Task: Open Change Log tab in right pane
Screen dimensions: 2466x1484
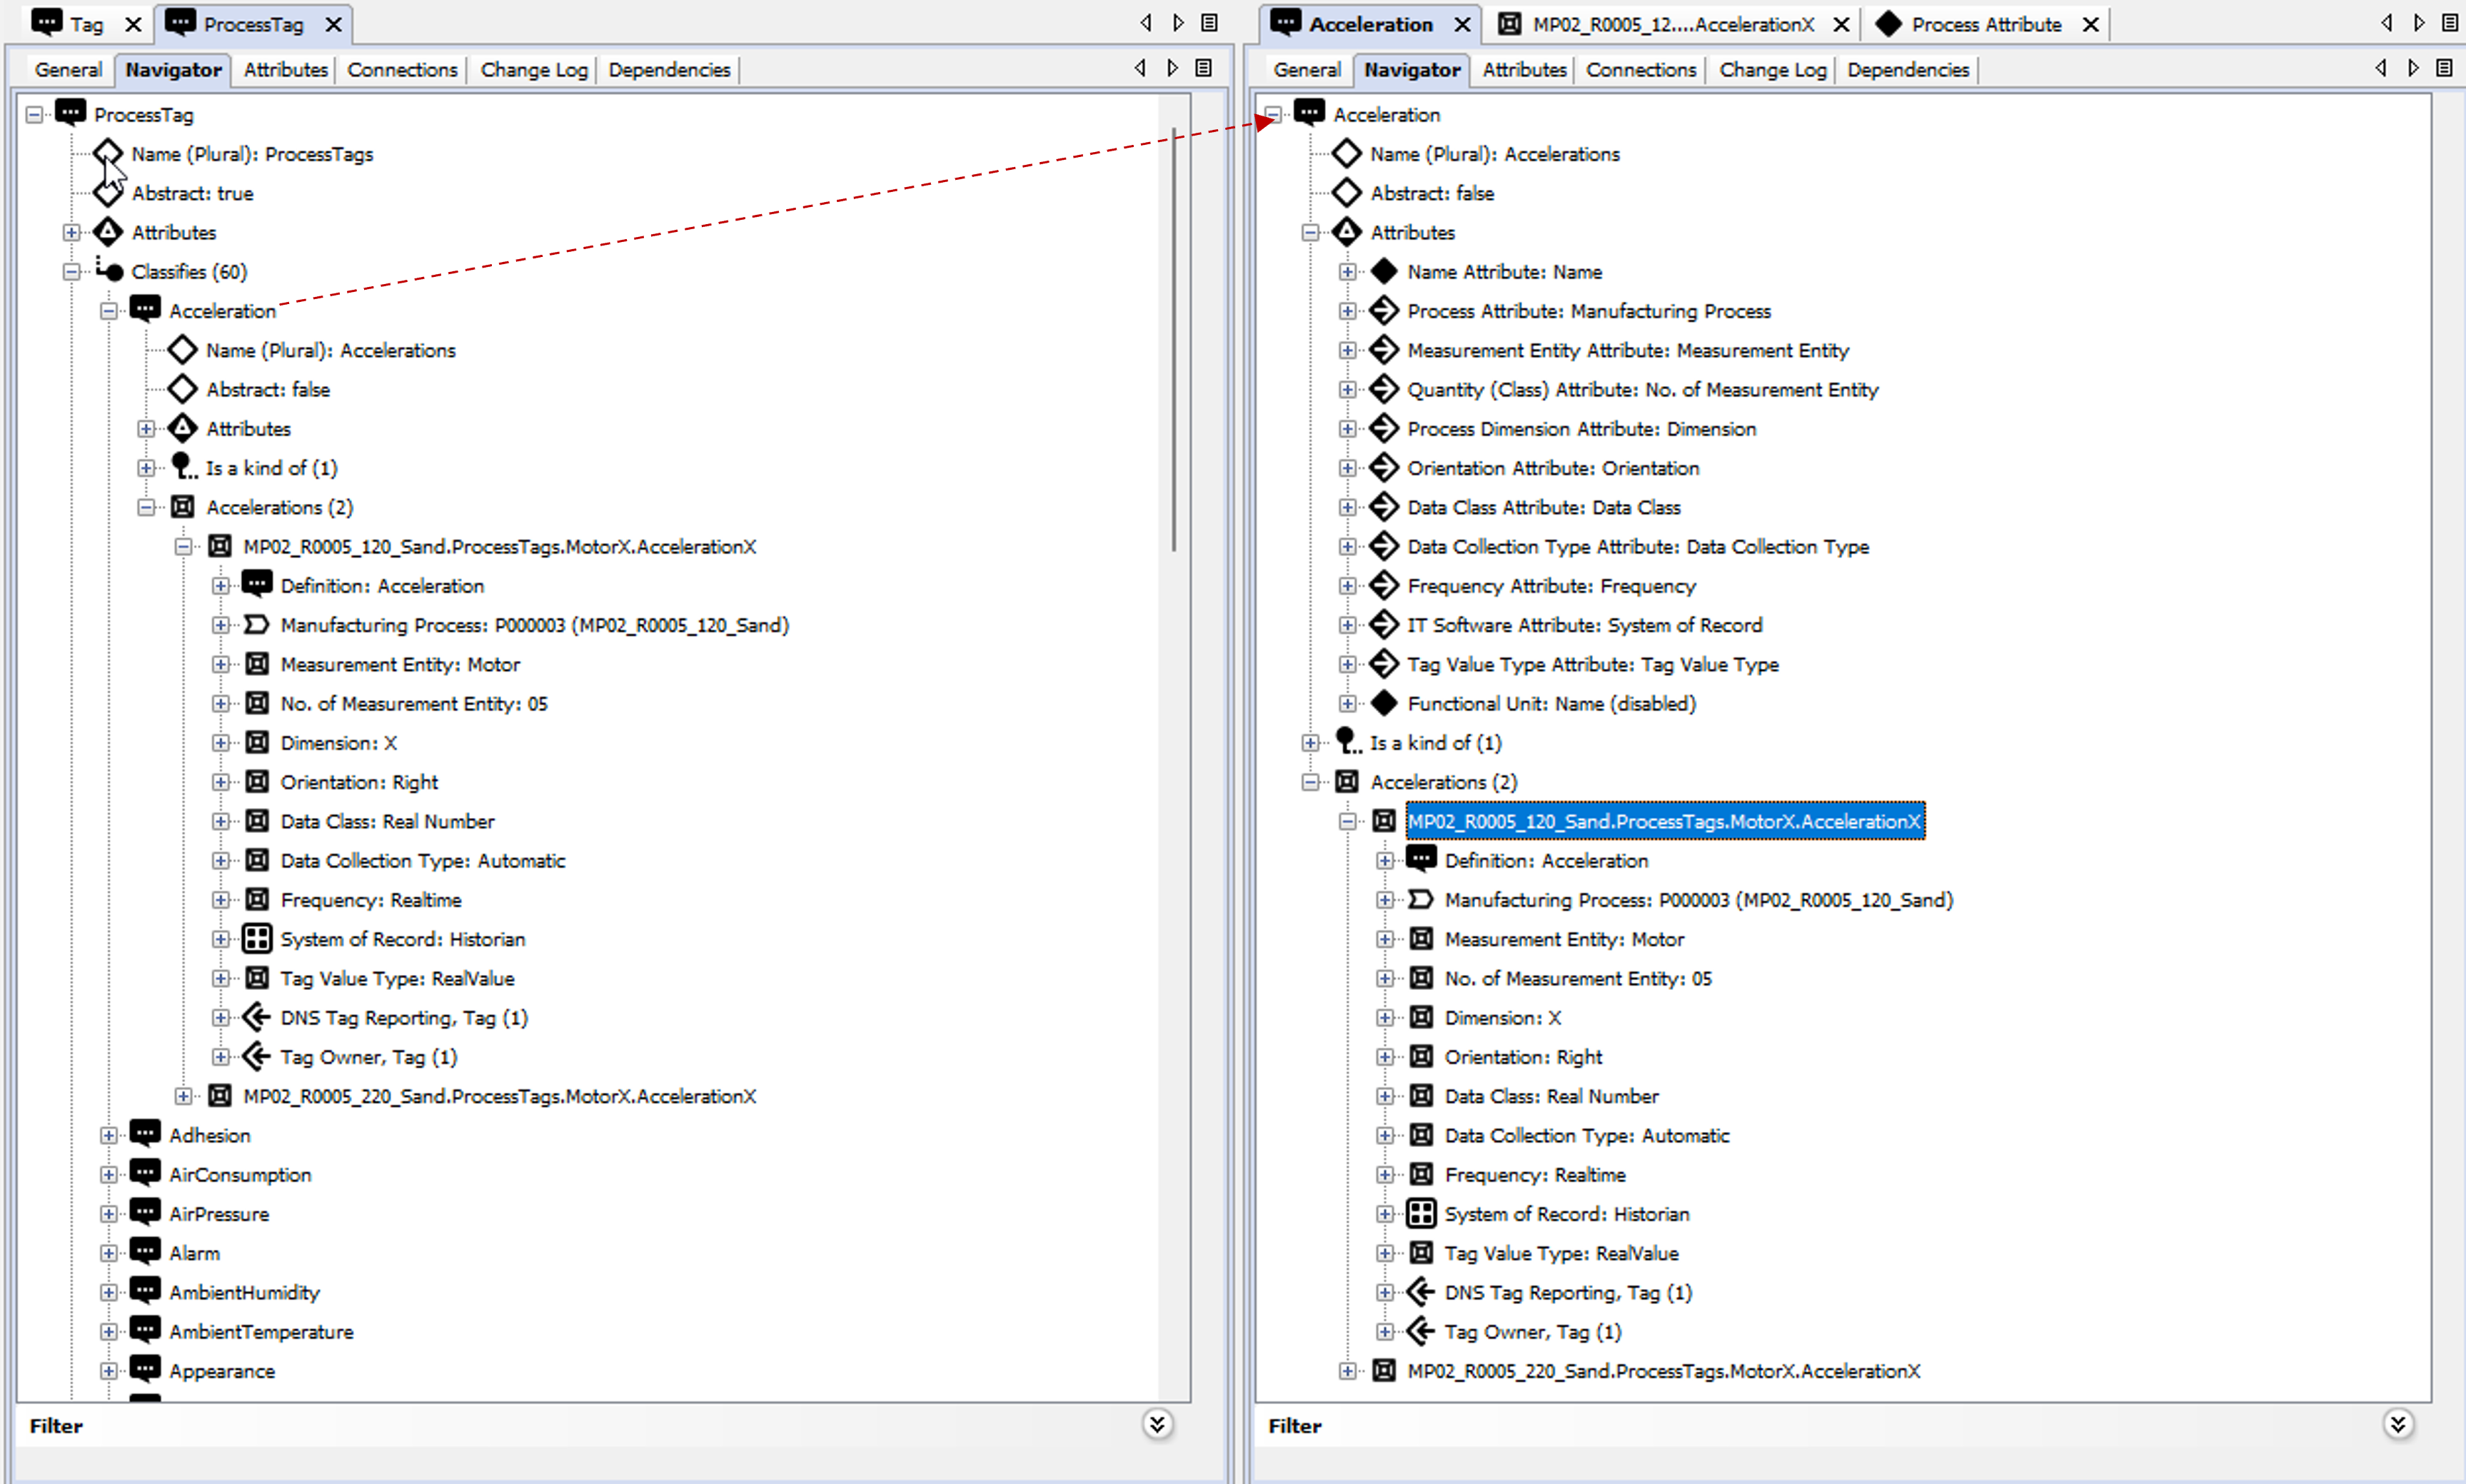Action: 1772,70
